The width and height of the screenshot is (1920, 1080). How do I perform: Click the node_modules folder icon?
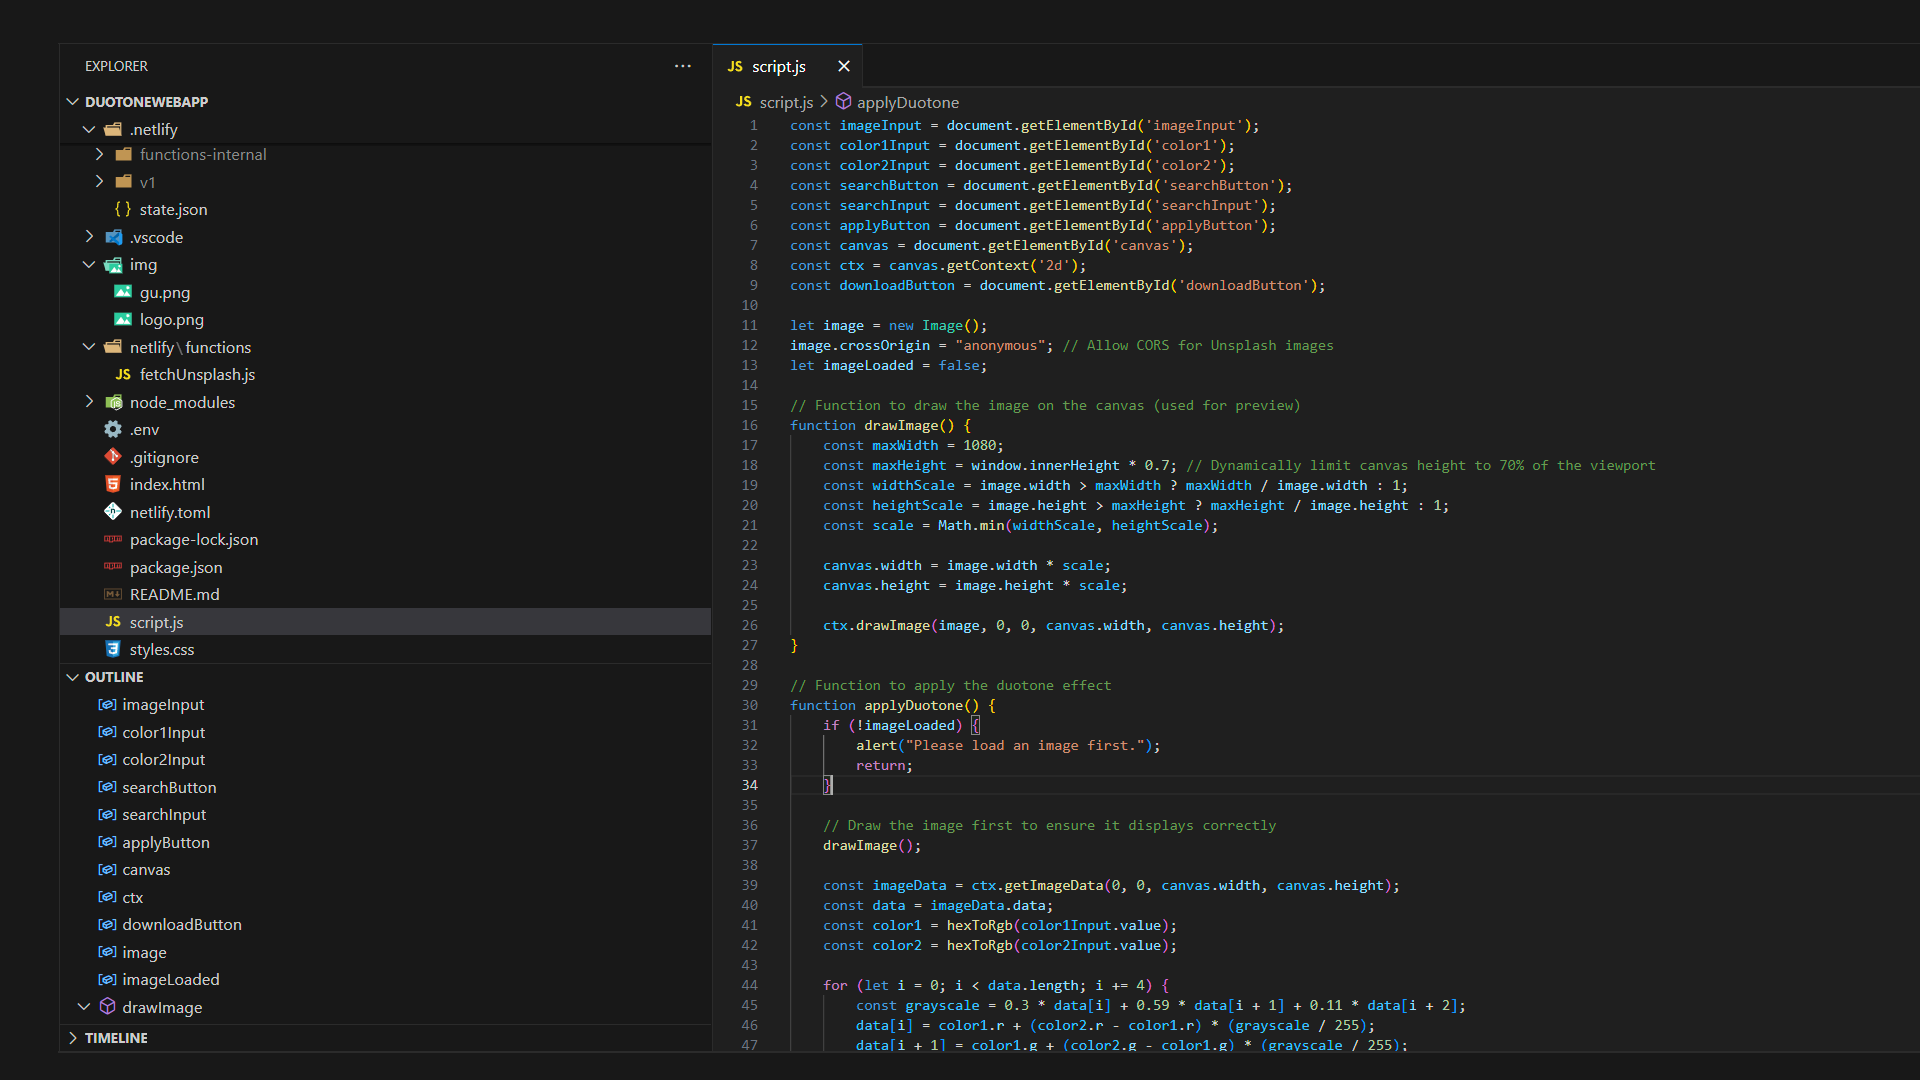tap(114, 402)
